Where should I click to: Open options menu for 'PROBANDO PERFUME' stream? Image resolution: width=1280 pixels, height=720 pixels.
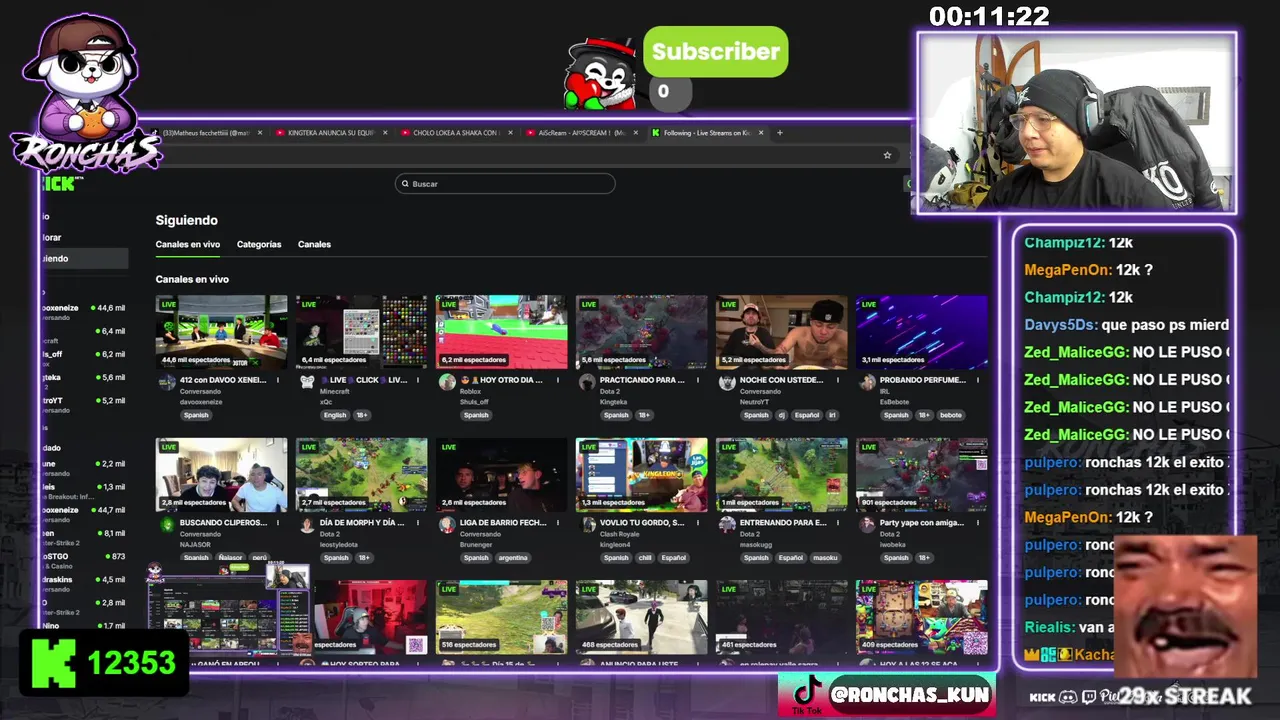click(x=980, y=380)
